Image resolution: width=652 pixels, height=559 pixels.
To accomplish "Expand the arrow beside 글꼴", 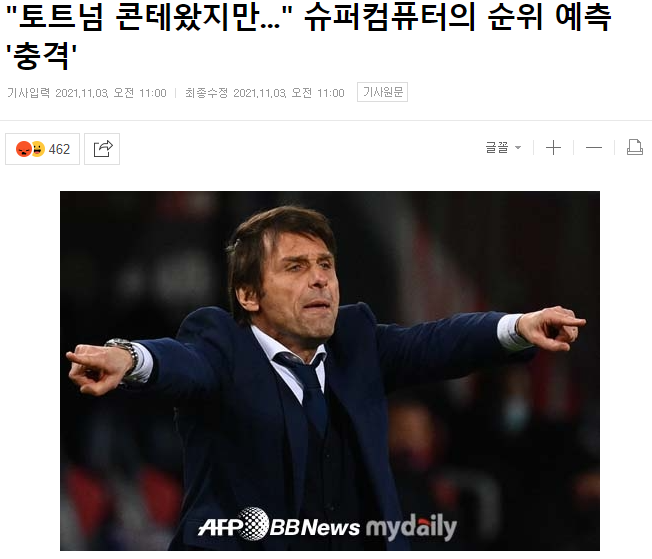I will [518, 148].
